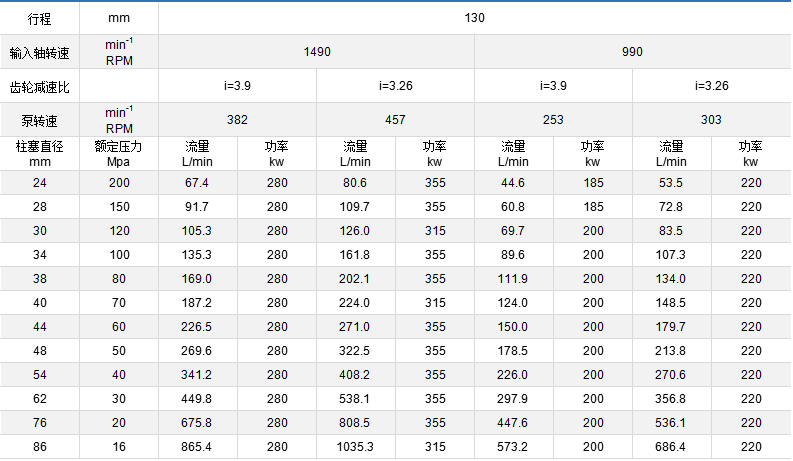
Task: Select pump speed 382 cell
Action: coord(237,120)
